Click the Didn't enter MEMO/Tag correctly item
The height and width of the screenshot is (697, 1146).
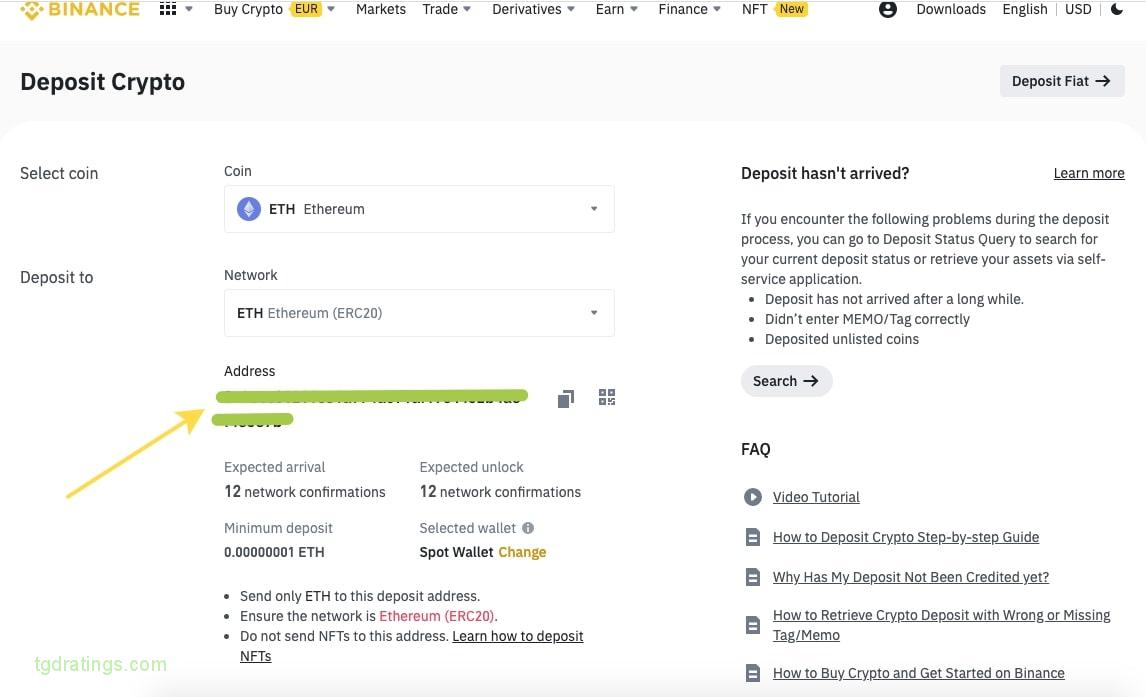point(867,319)
